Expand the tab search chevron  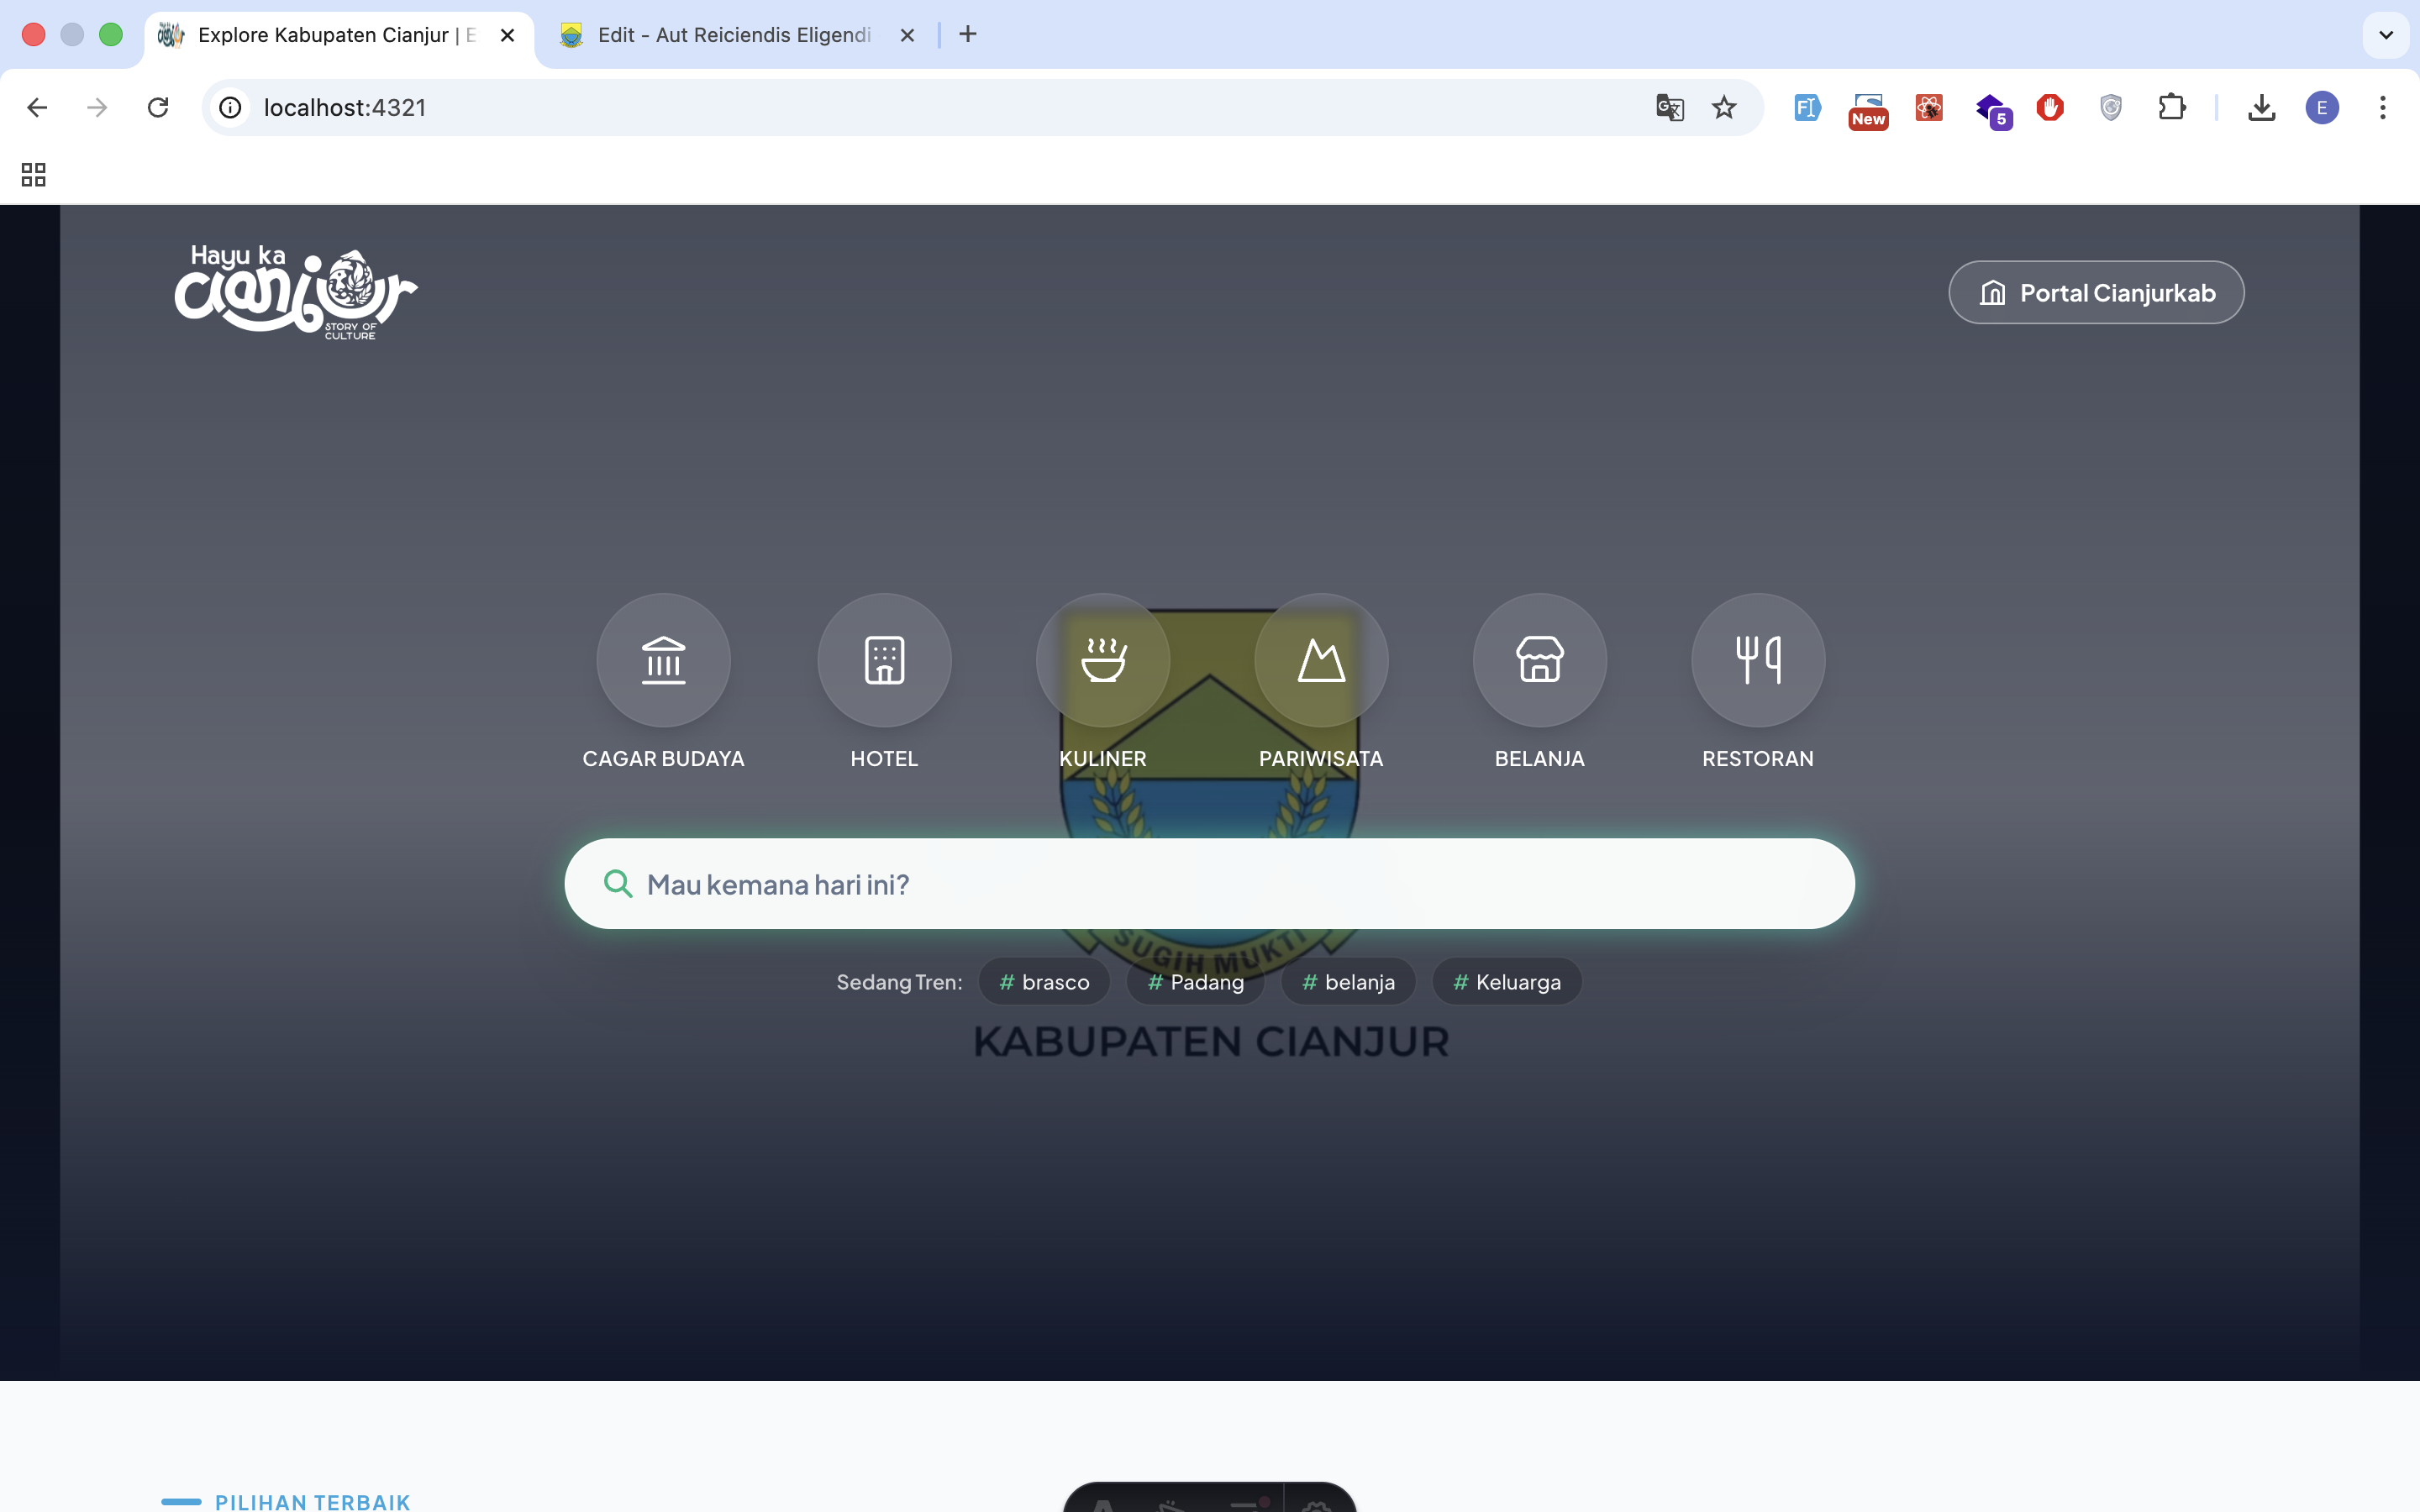click(2385, 35)
